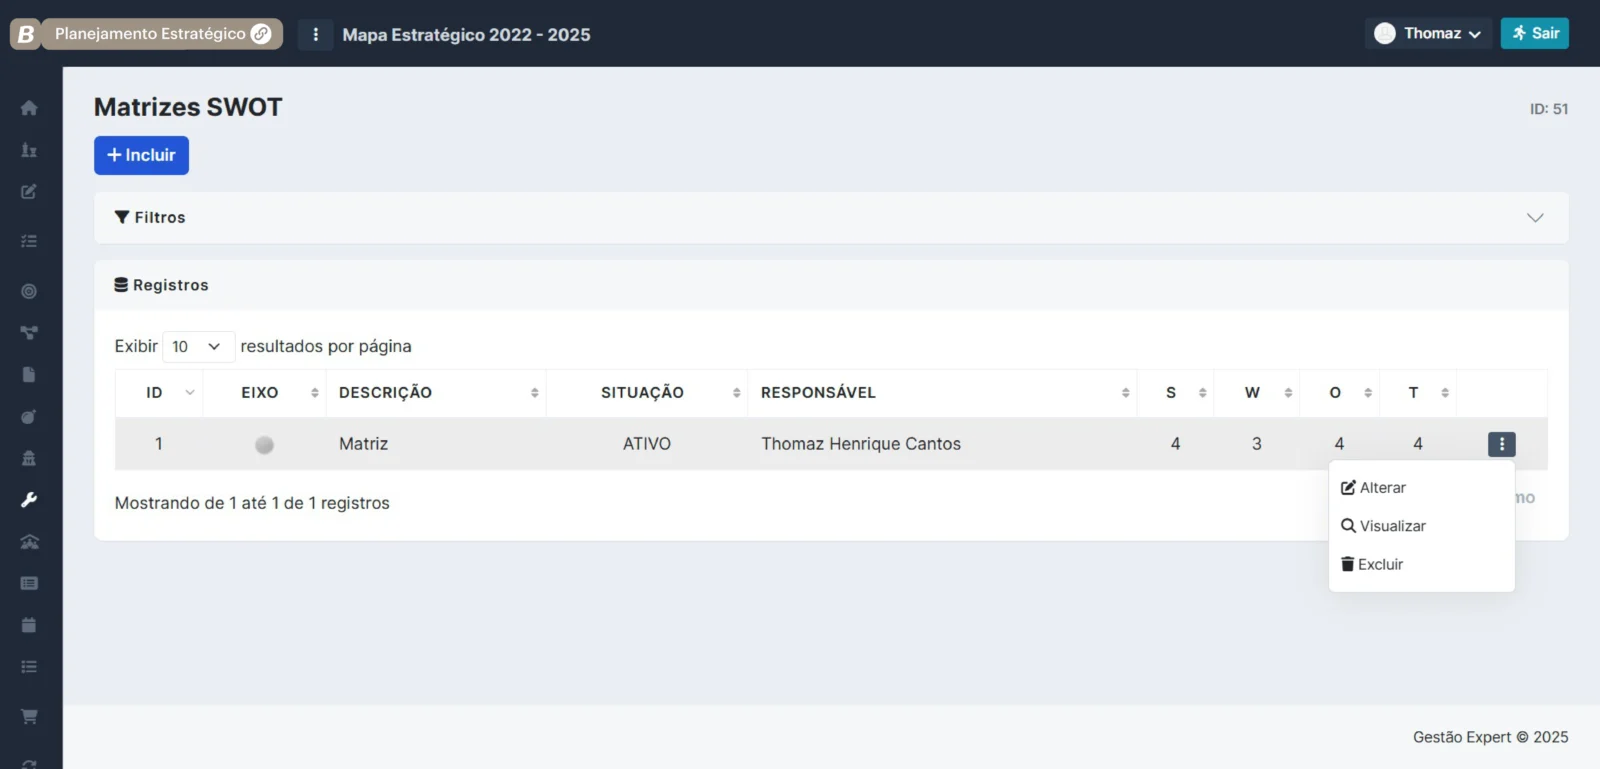Sort by the Descrição column header
The width and height of the screenshot is (1600, 769).
point(386,393)
